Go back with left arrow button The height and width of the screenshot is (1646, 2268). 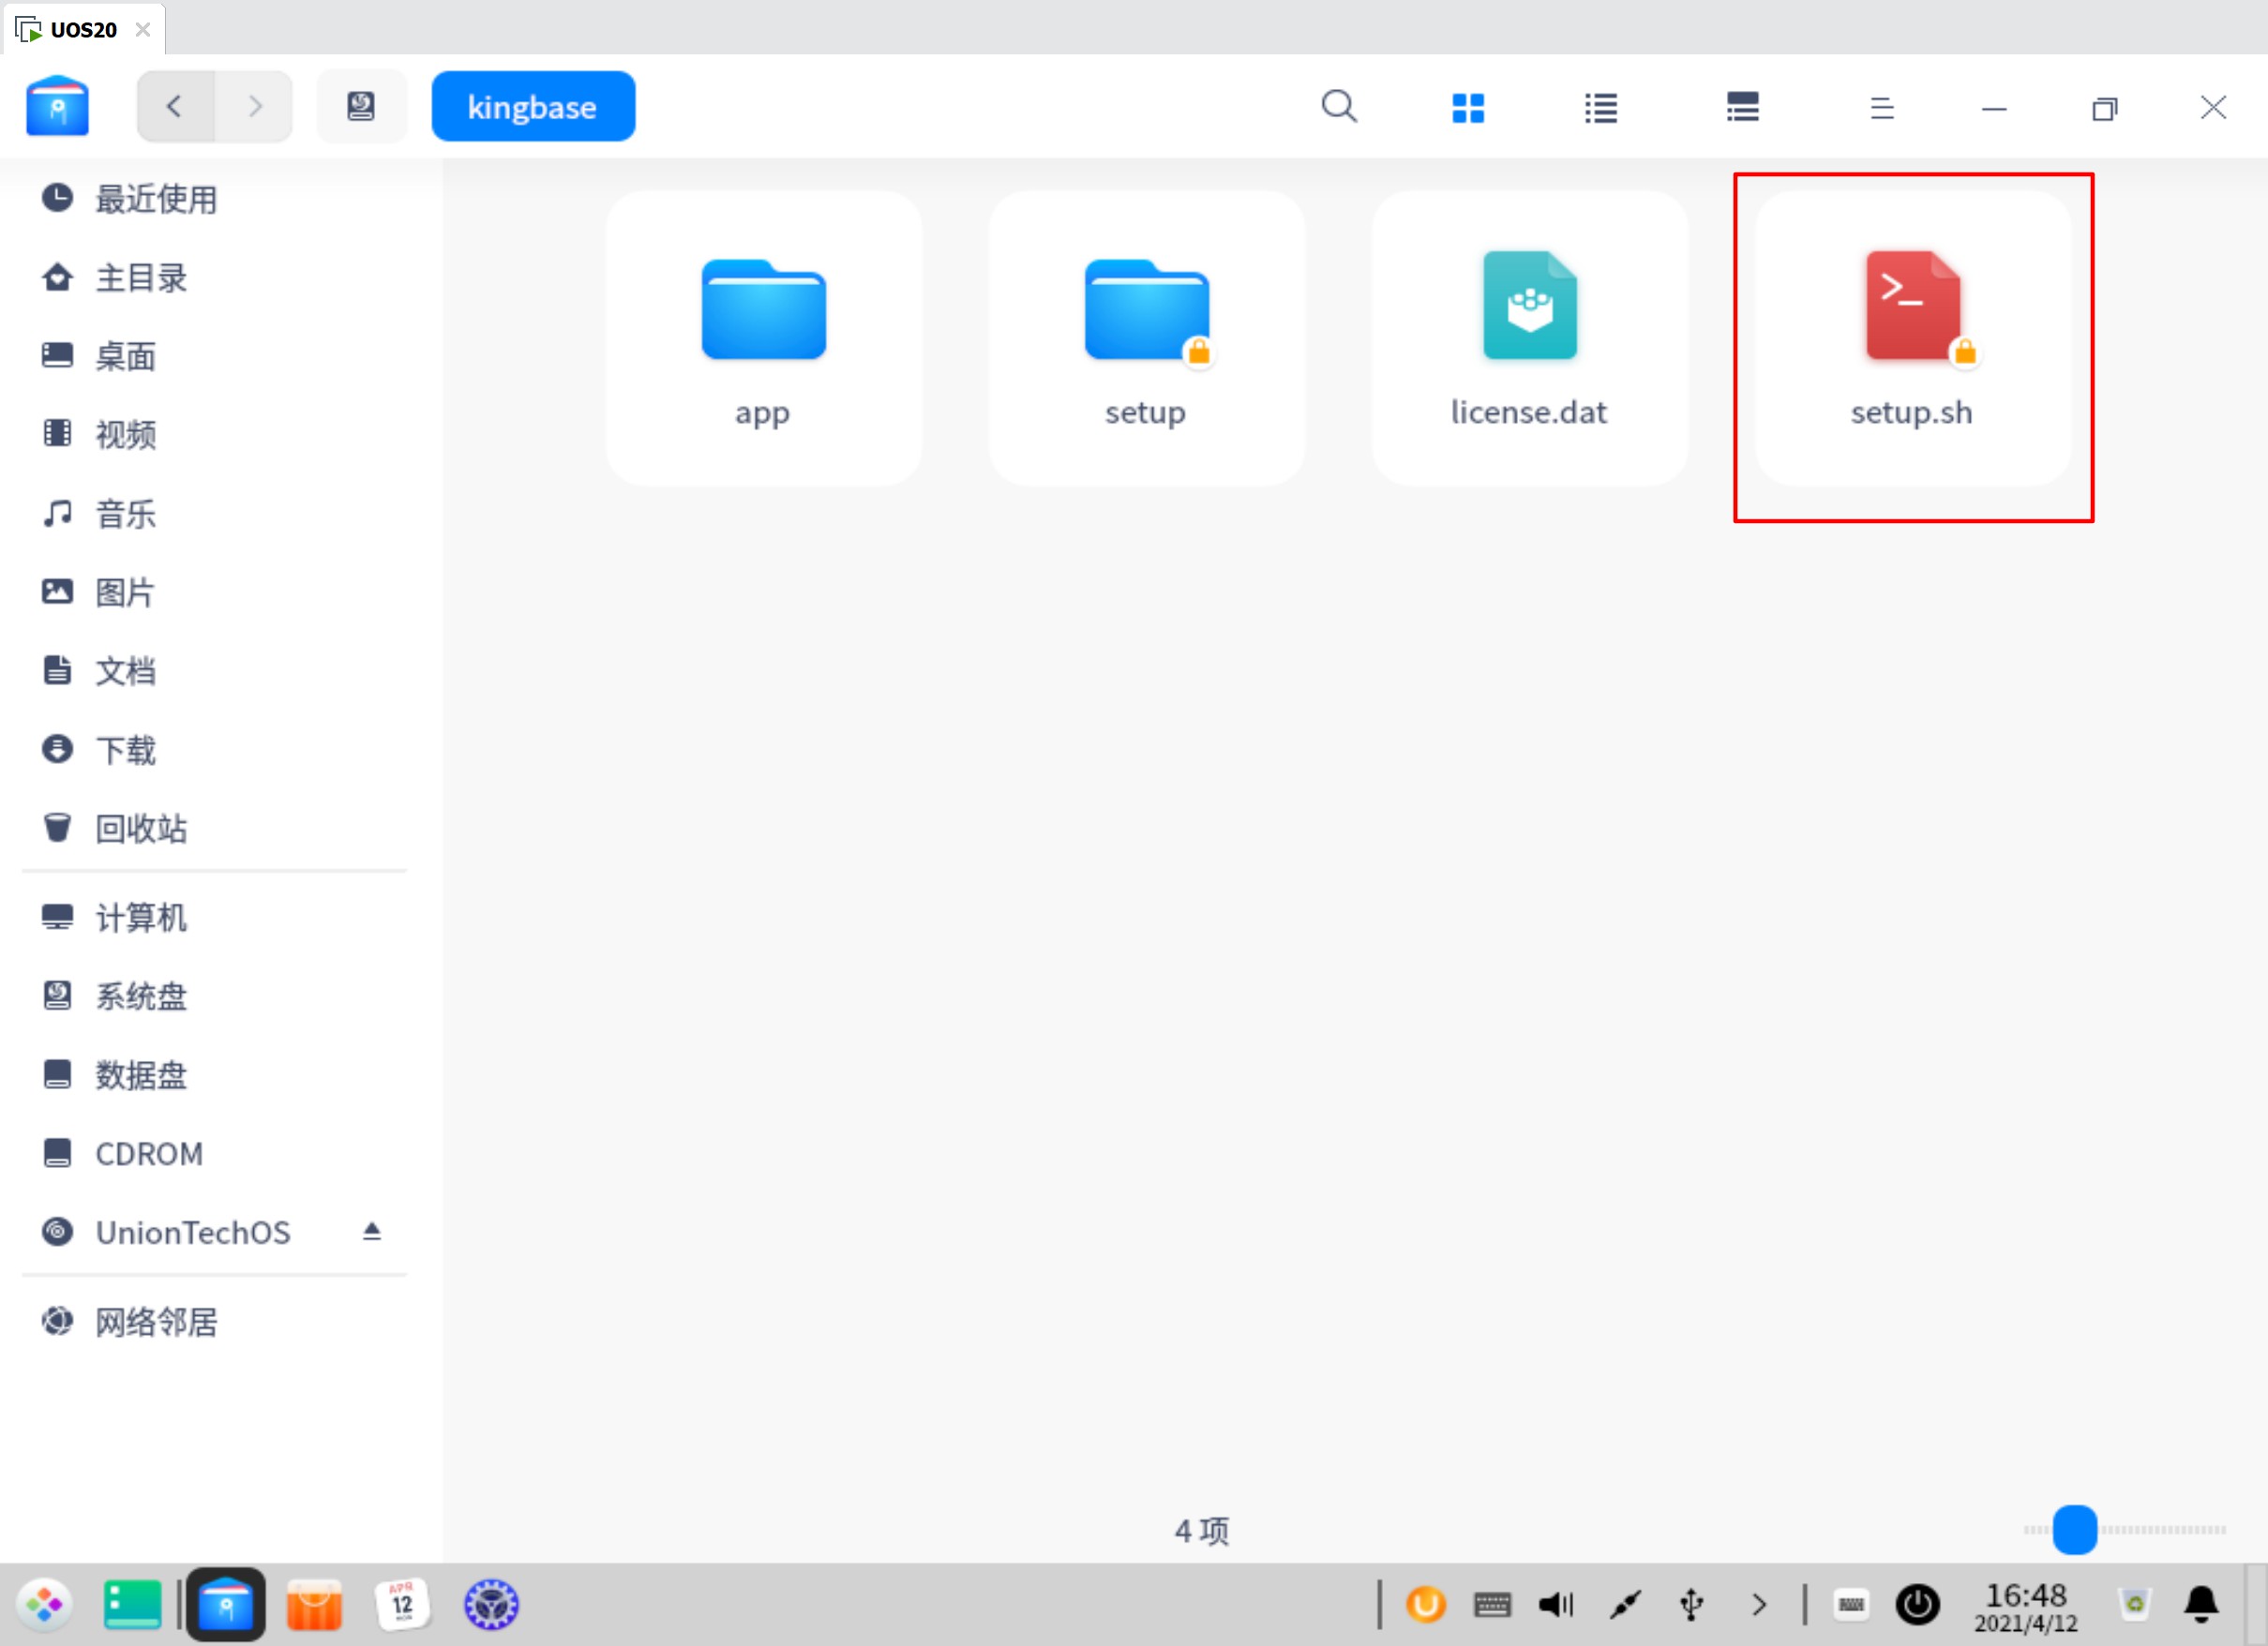[x=175, y=106]
